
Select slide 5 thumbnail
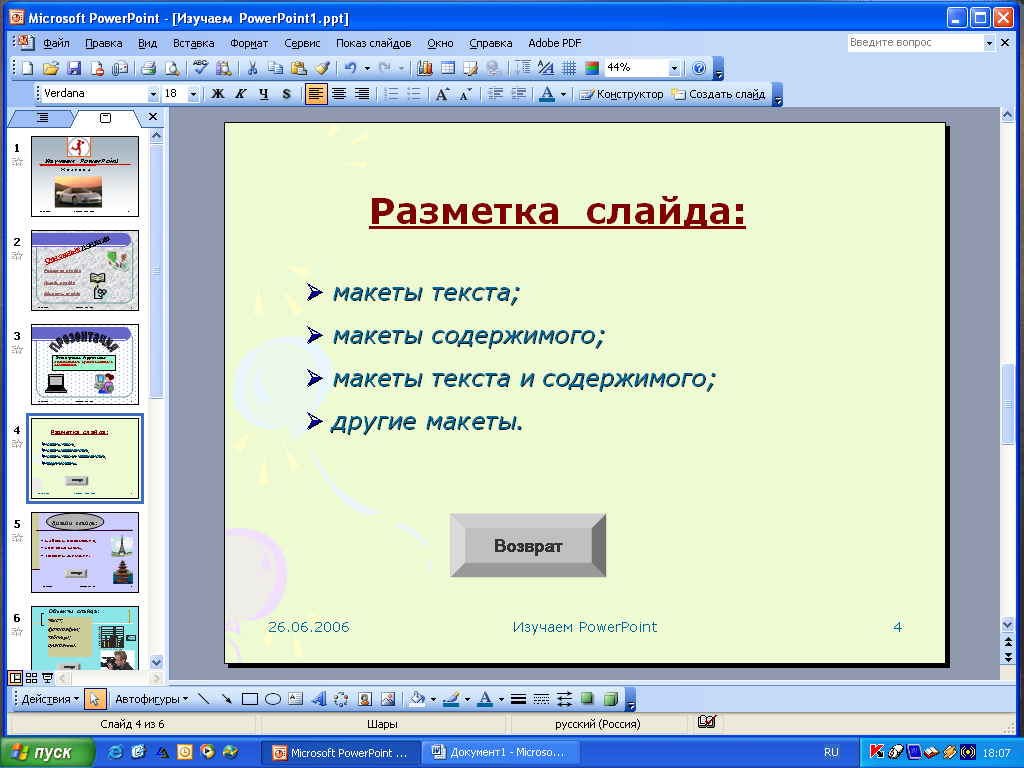coord(85,552)
